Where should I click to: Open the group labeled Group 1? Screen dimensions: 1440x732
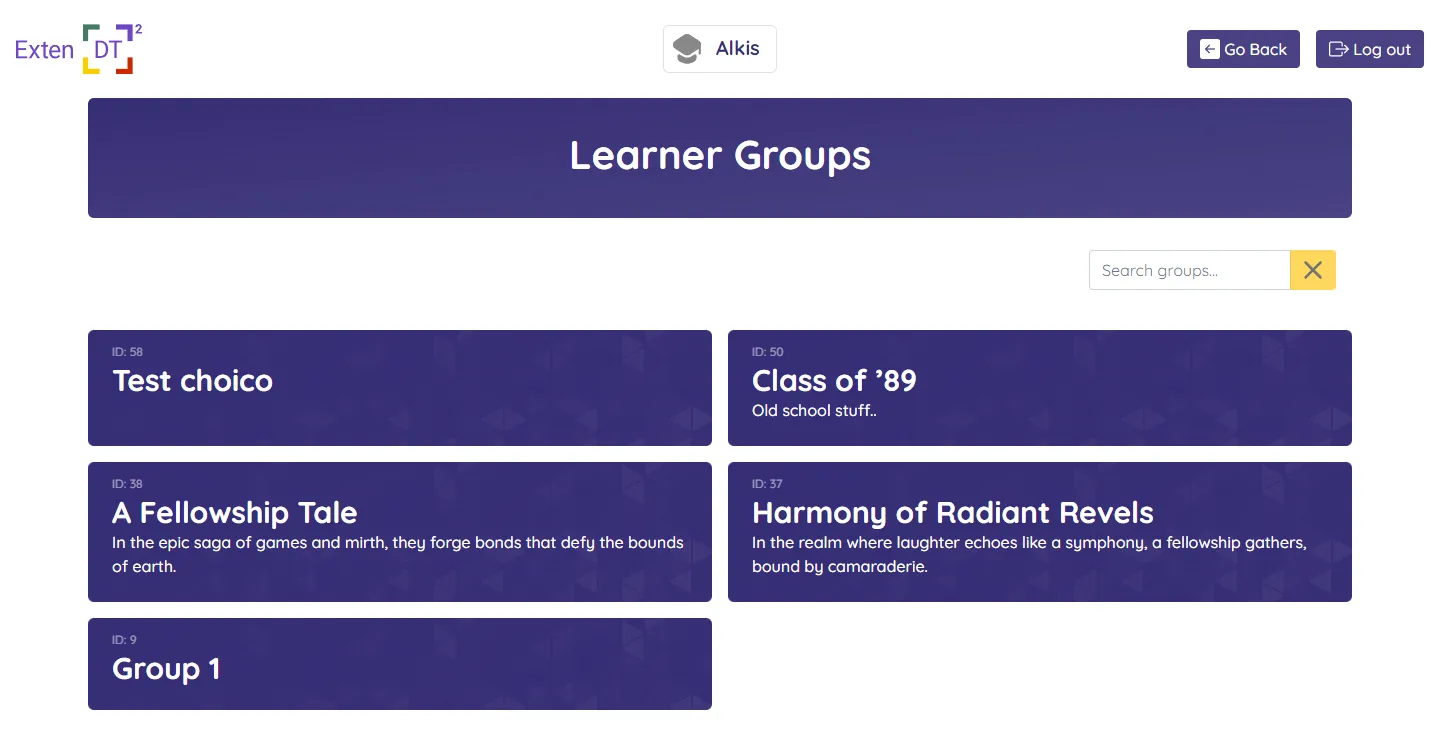(400, 663)
